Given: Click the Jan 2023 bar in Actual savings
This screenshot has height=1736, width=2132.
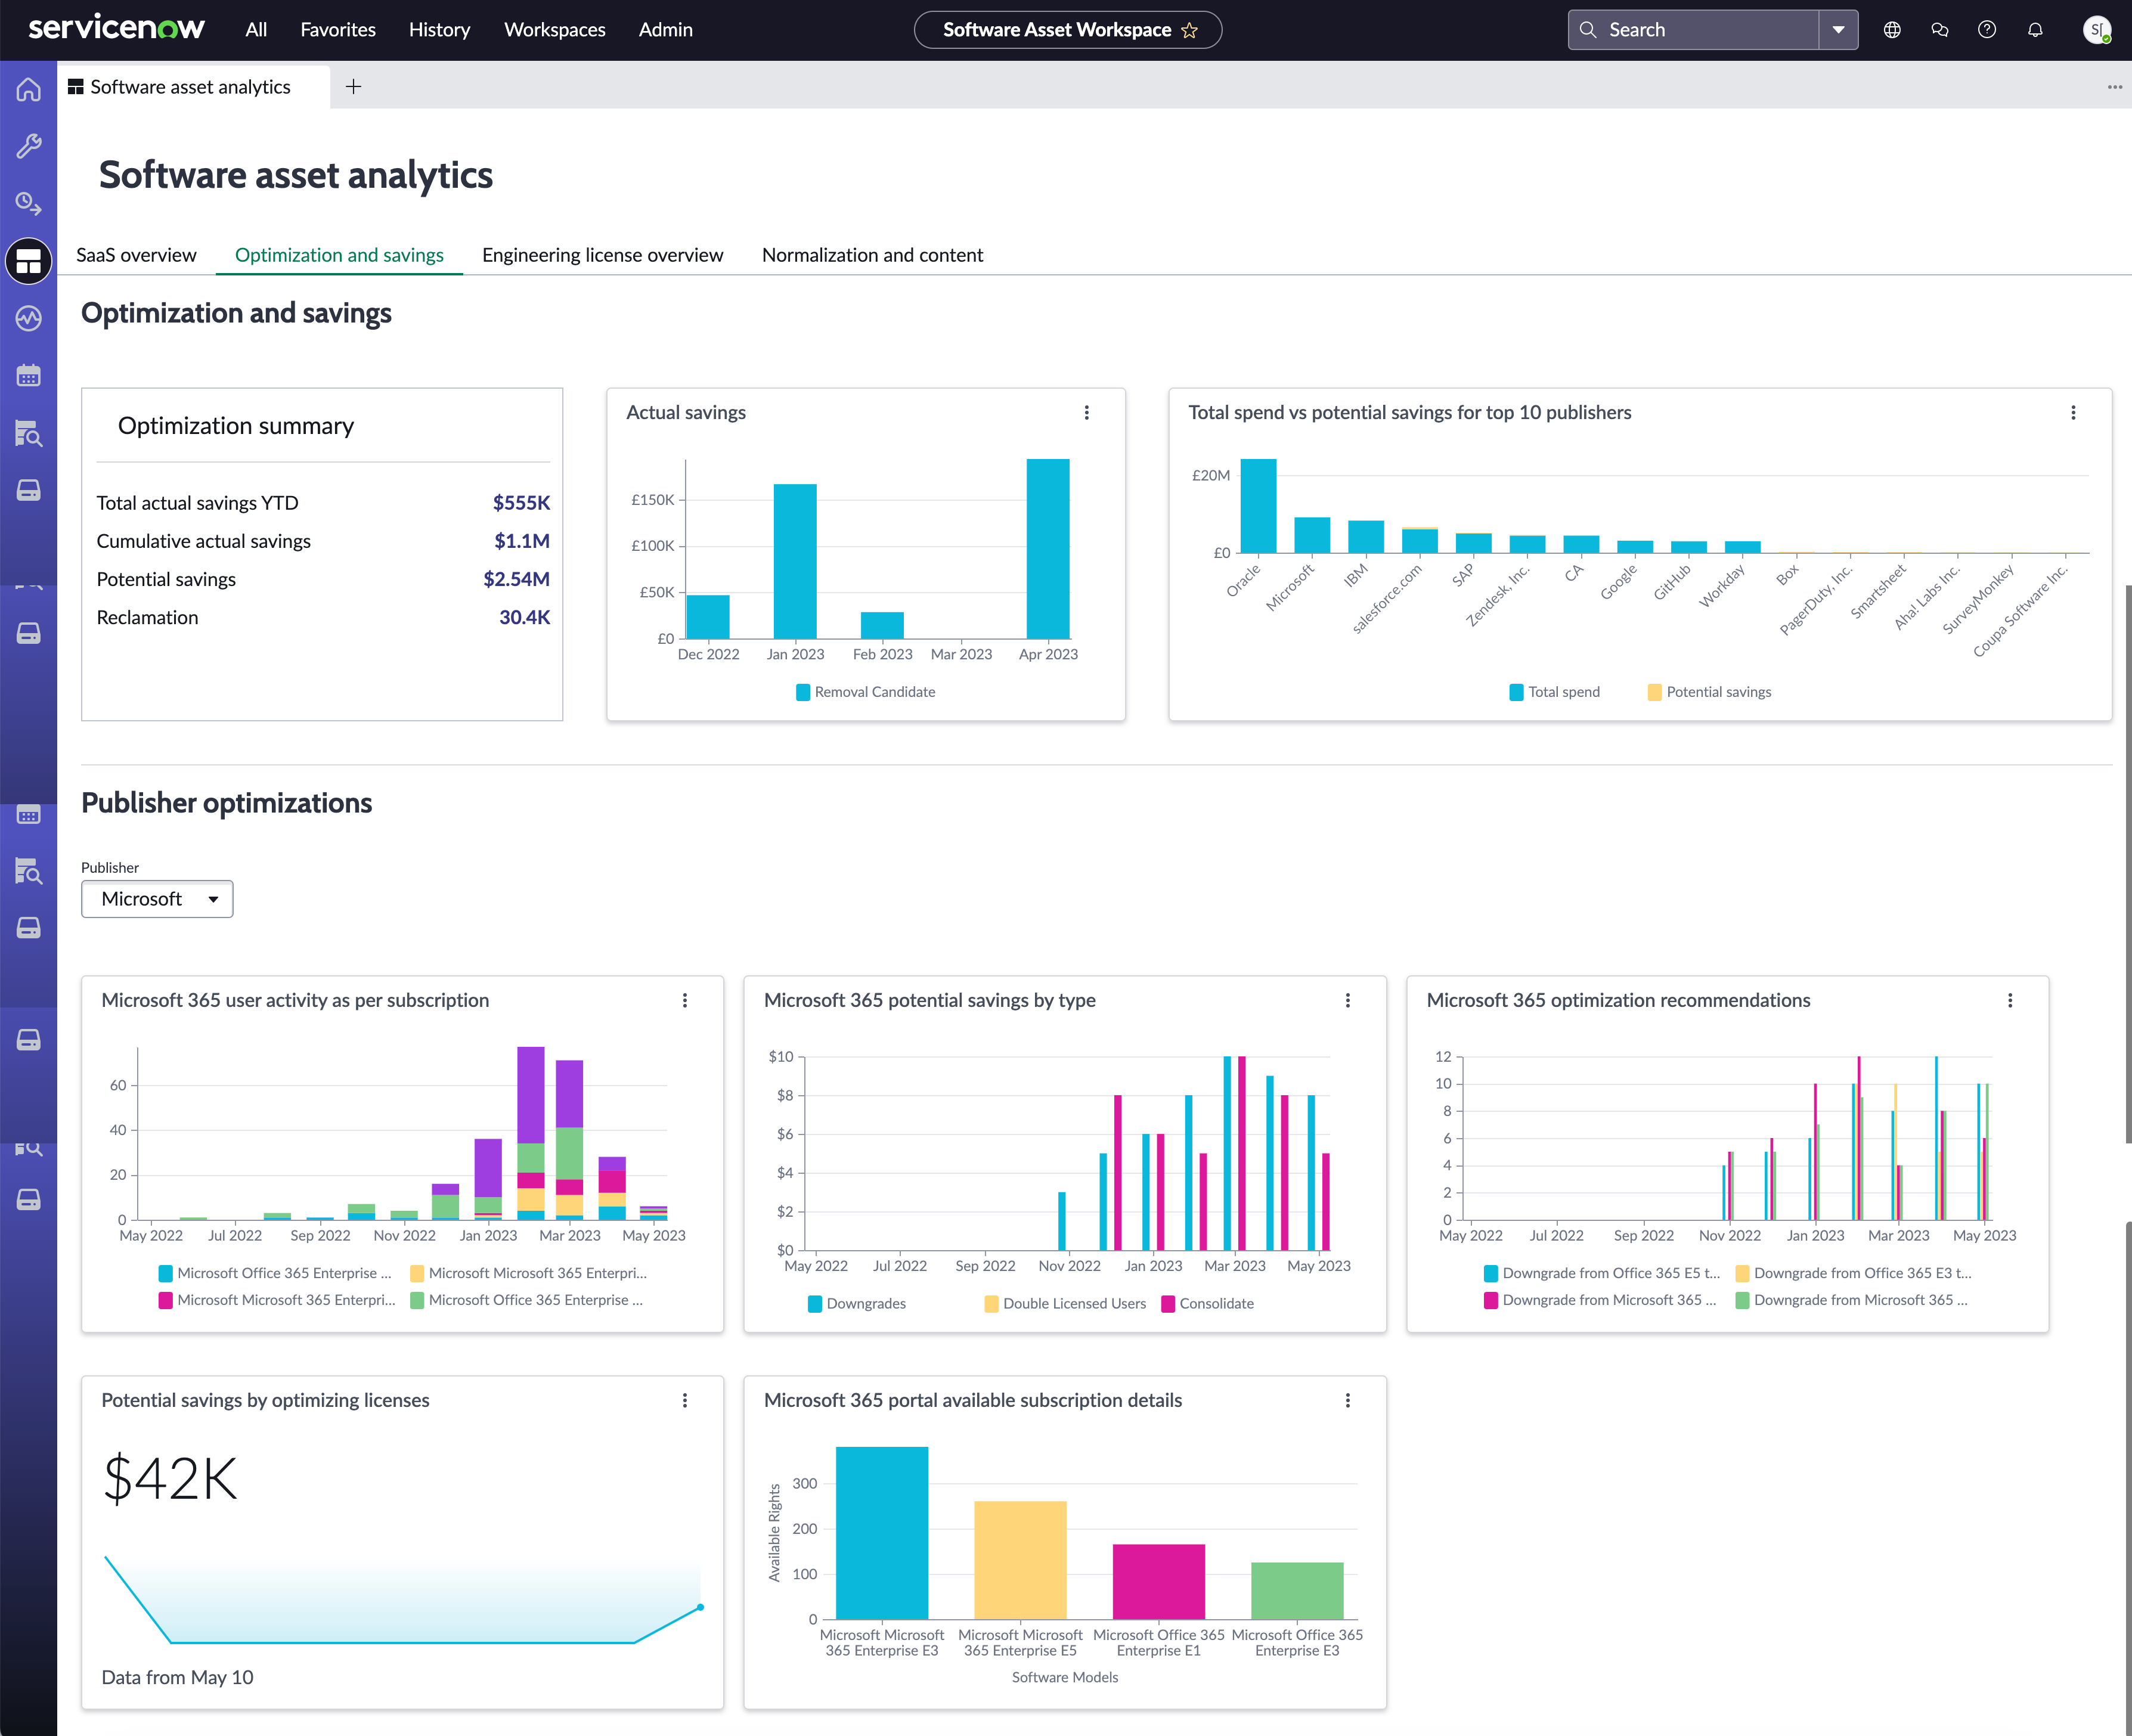Looking at the screenshot, I should point(795,561).
